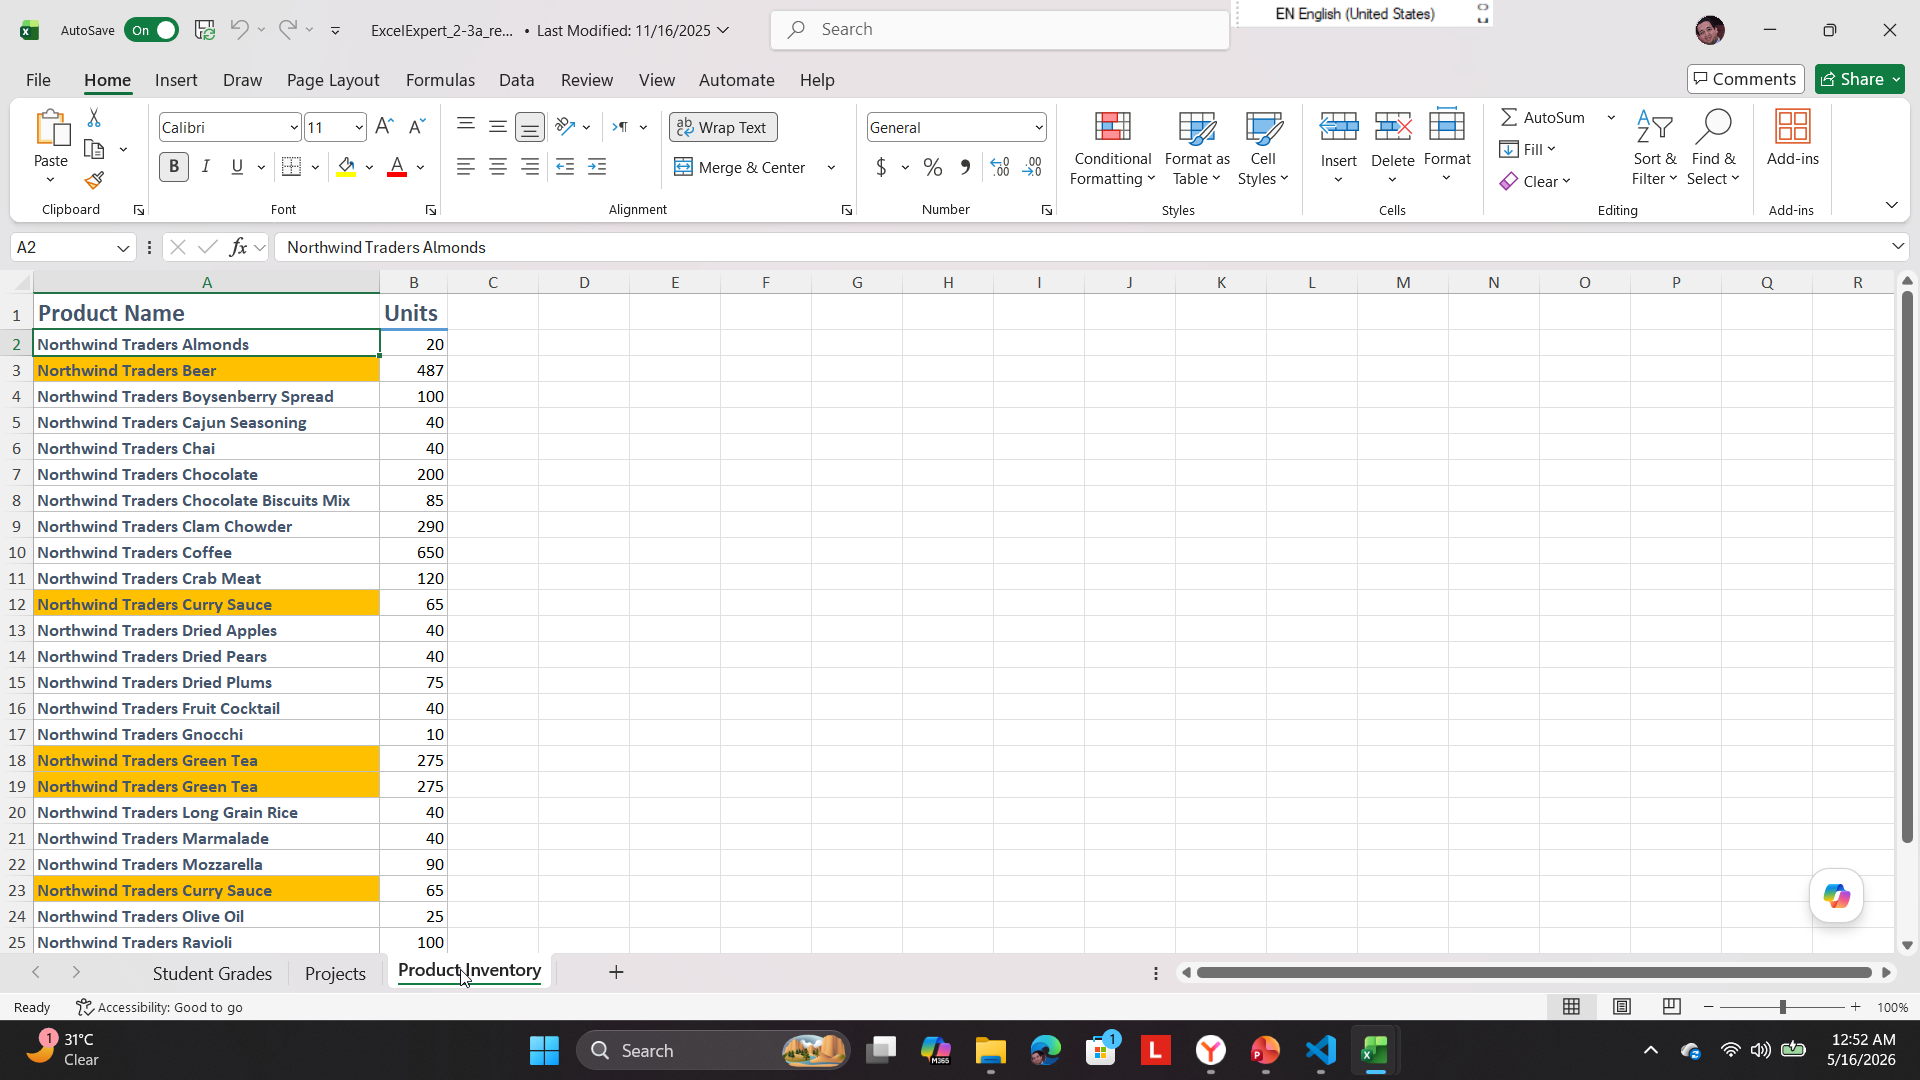Click the Decrease Decimal icon
Viewport: 1920px width, 1080px height.
(x=1033, y=167)
